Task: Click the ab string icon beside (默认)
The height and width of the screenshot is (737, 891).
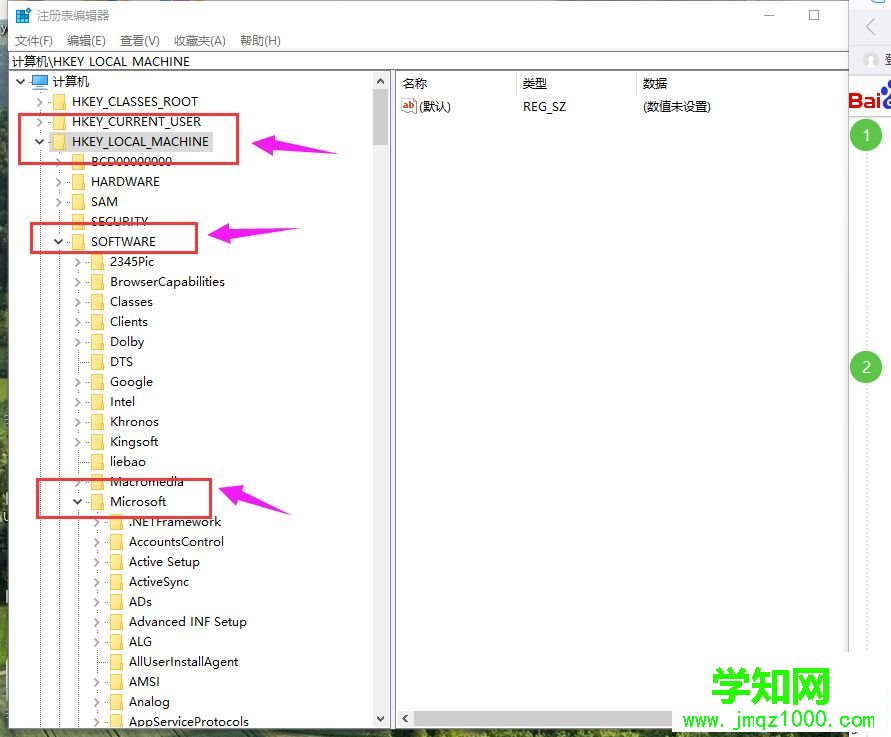Action: 410,106
